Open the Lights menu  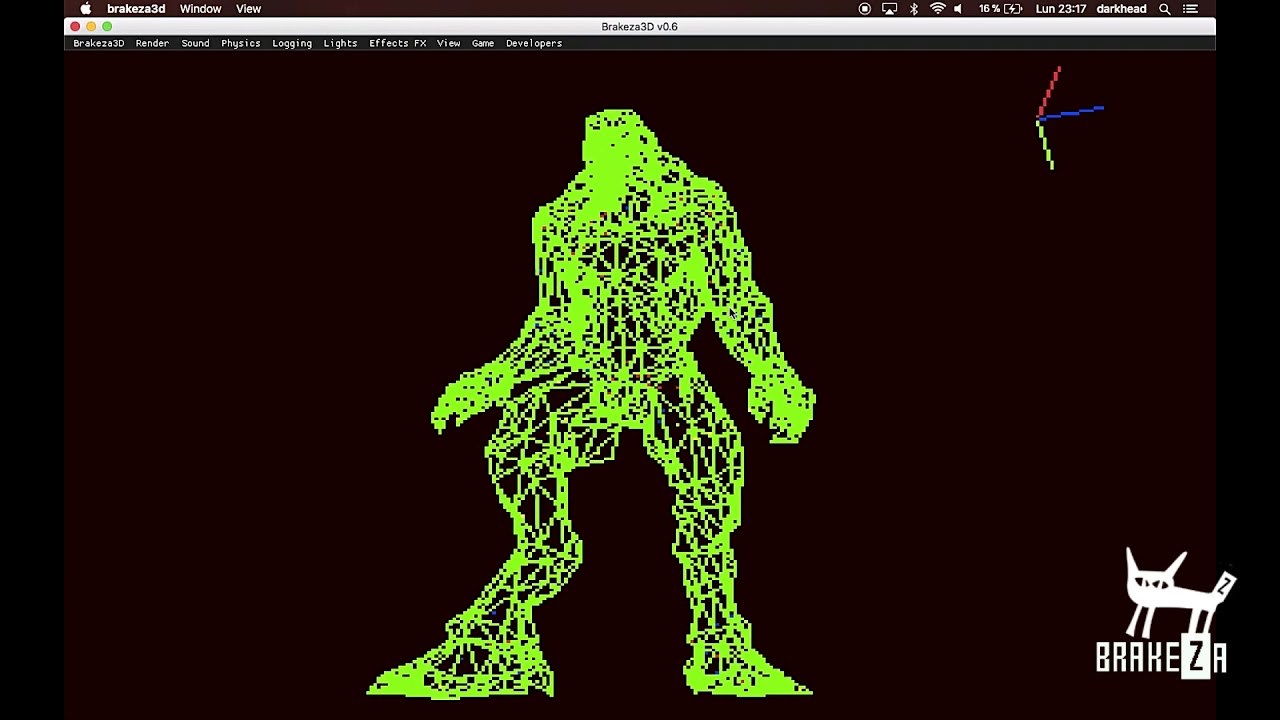(x=340, y=43)
